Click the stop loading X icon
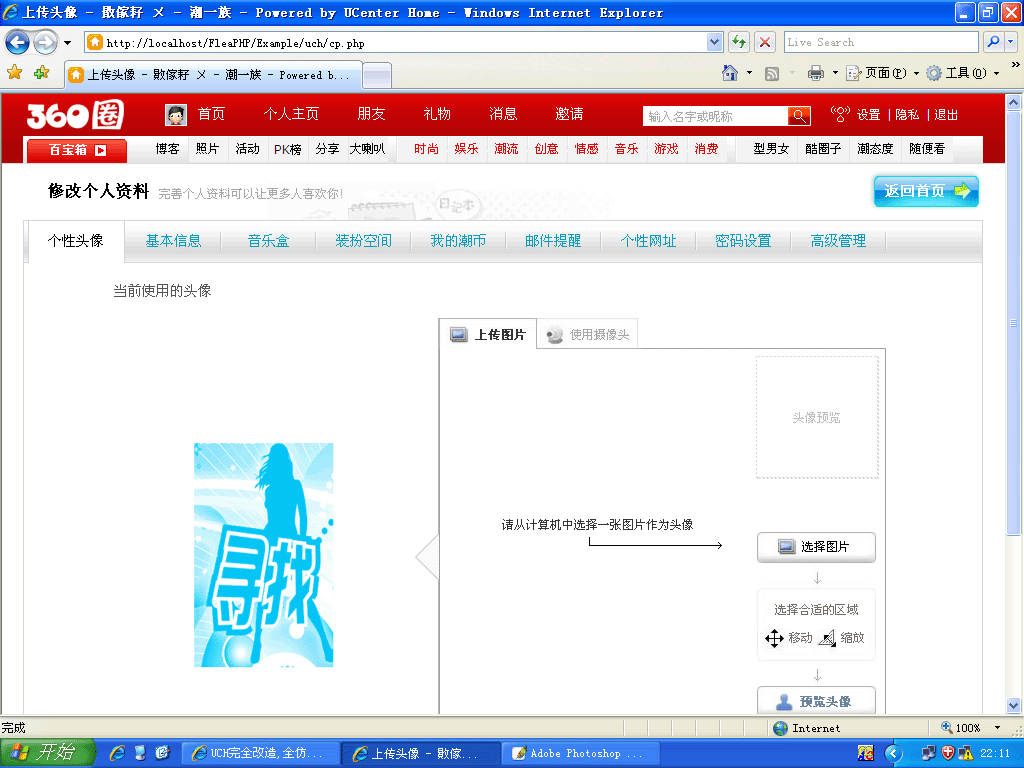This screenshot has width=1024, height=768. [x=765, y=42]
